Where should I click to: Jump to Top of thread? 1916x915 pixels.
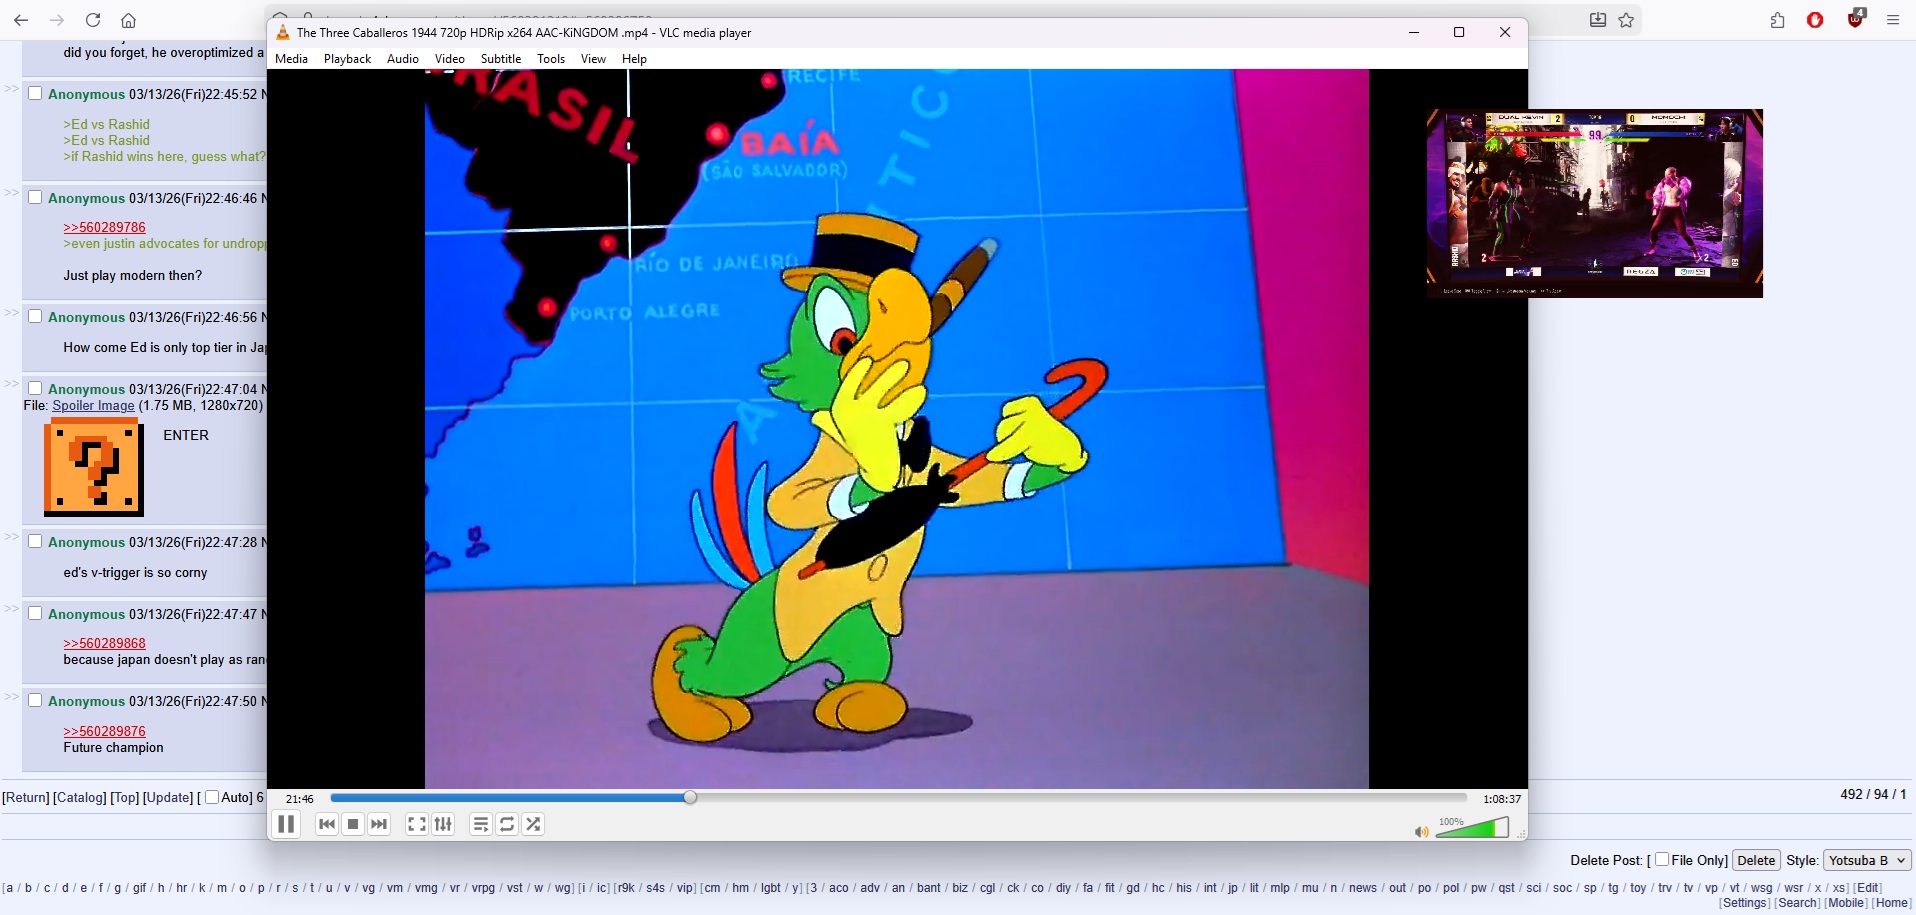click(x=125, y=797)
